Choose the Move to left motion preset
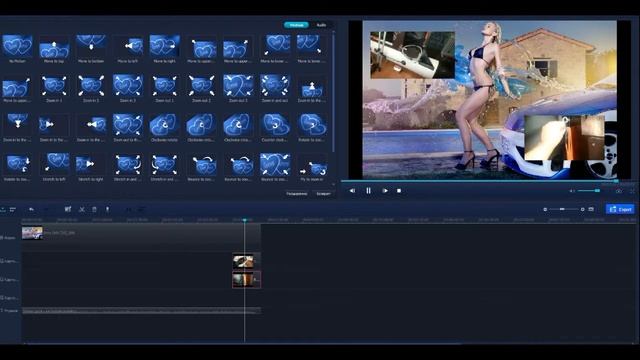640x360 pixels. (x=128, y=46)
